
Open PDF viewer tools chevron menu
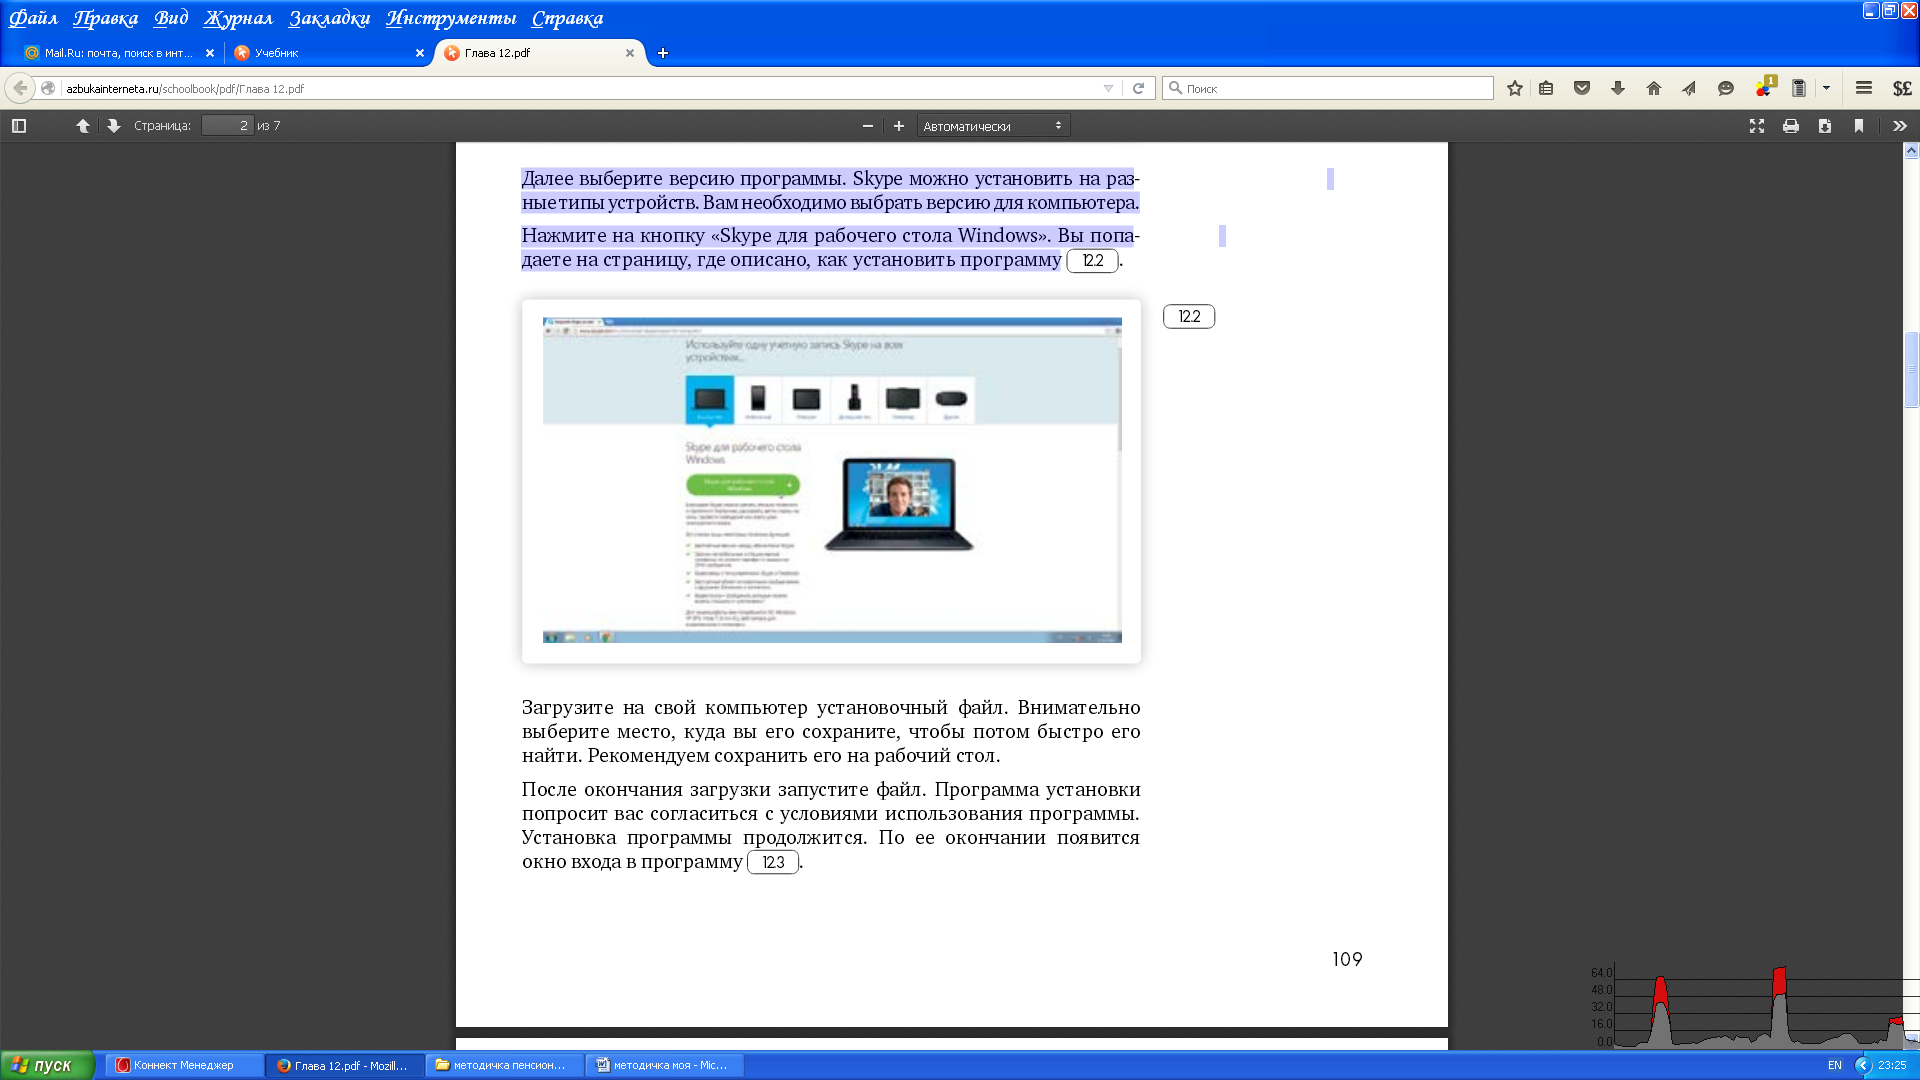[x=1900, y=126]
